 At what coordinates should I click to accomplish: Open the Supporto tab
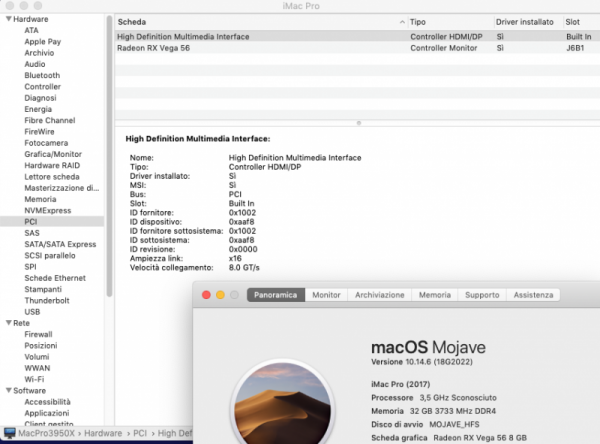point(481,296)
